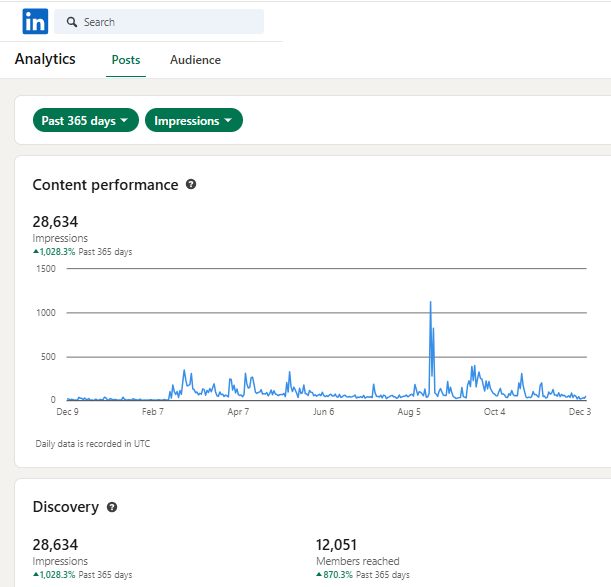Expand the Impressions metric dropdown
The width and height of the screenshot is (611, 587).
click(194, 120)
